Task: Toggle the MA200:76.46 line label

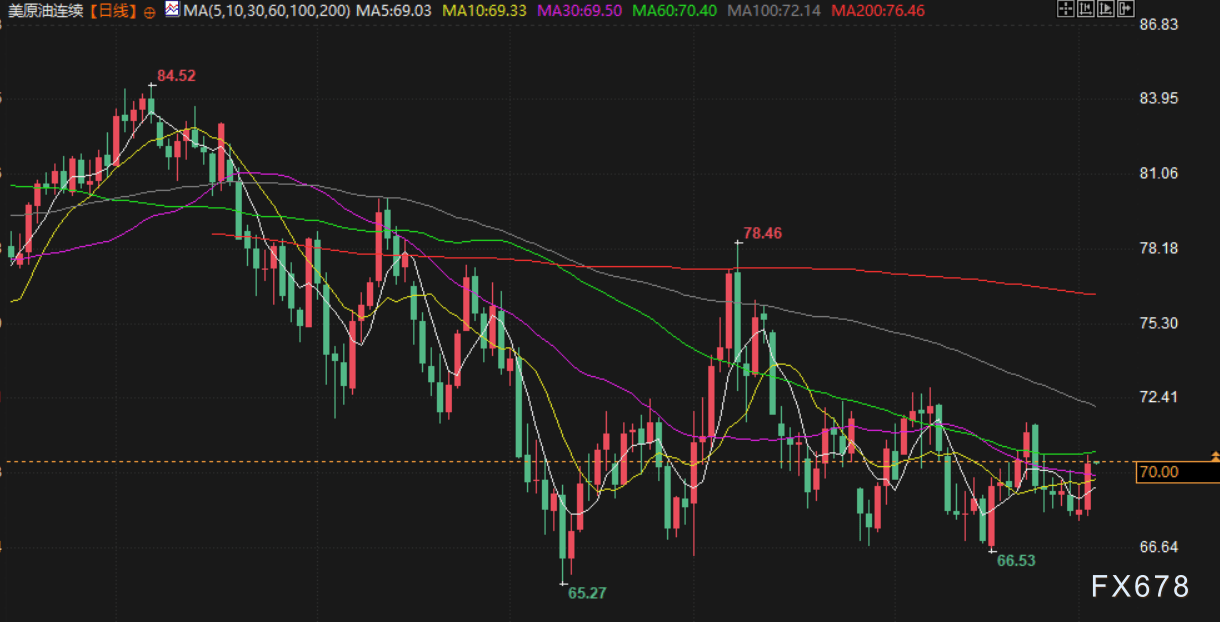Action: [877, 10]
